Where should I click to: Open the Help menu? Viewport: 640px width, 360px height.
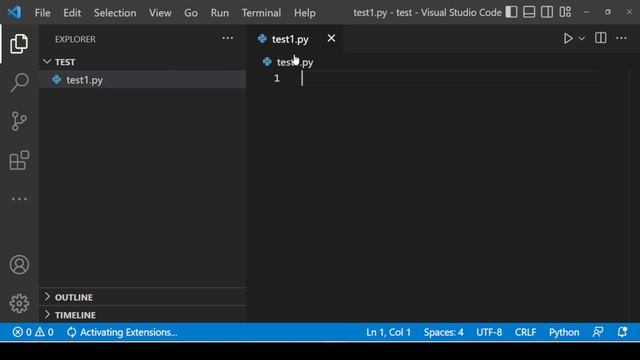pos(304,13)
